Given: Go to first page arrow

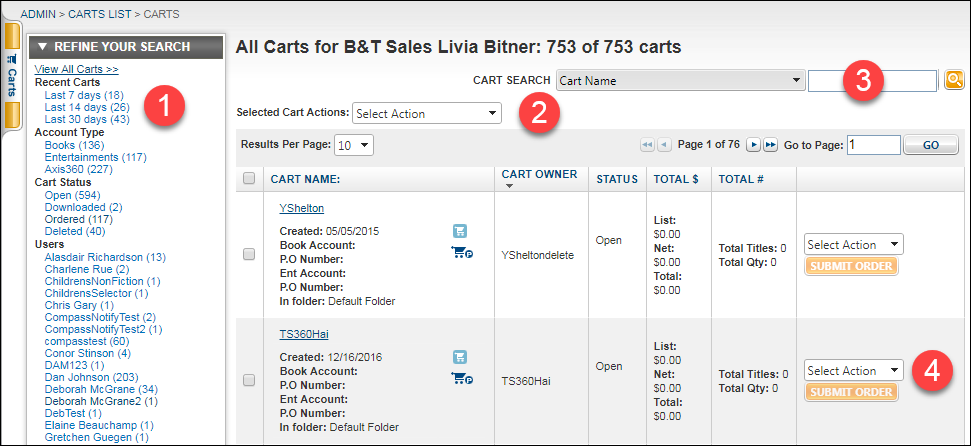Looking at the screenshot, I should [647, 145].
